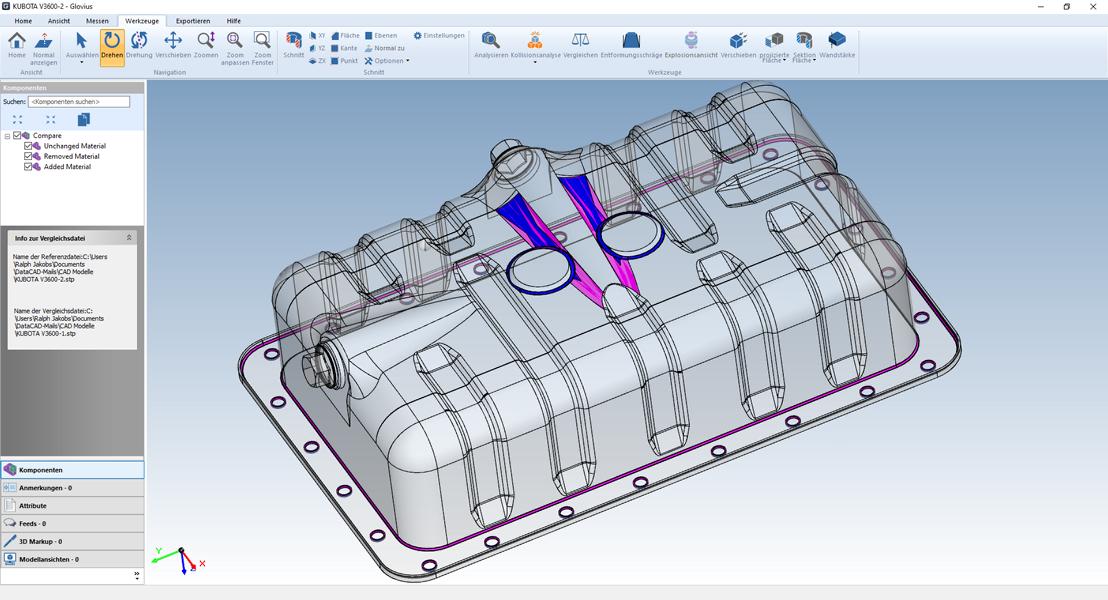Click the blue copy documents icon
The height and width of the screenshot is (600, 1108).
[83, 119]
